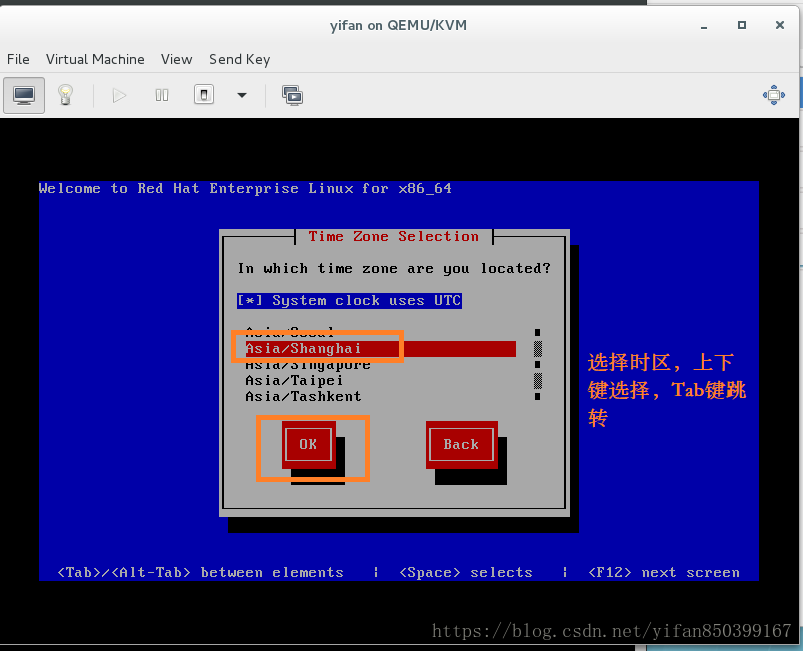This screenshot has width=803, height=651.
Task: Open the View menu
Action: [177, 59]
